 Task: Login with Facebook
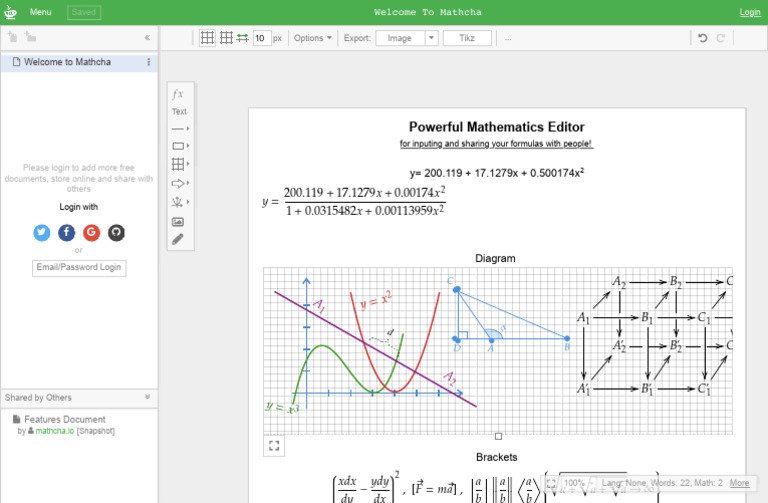67,233
